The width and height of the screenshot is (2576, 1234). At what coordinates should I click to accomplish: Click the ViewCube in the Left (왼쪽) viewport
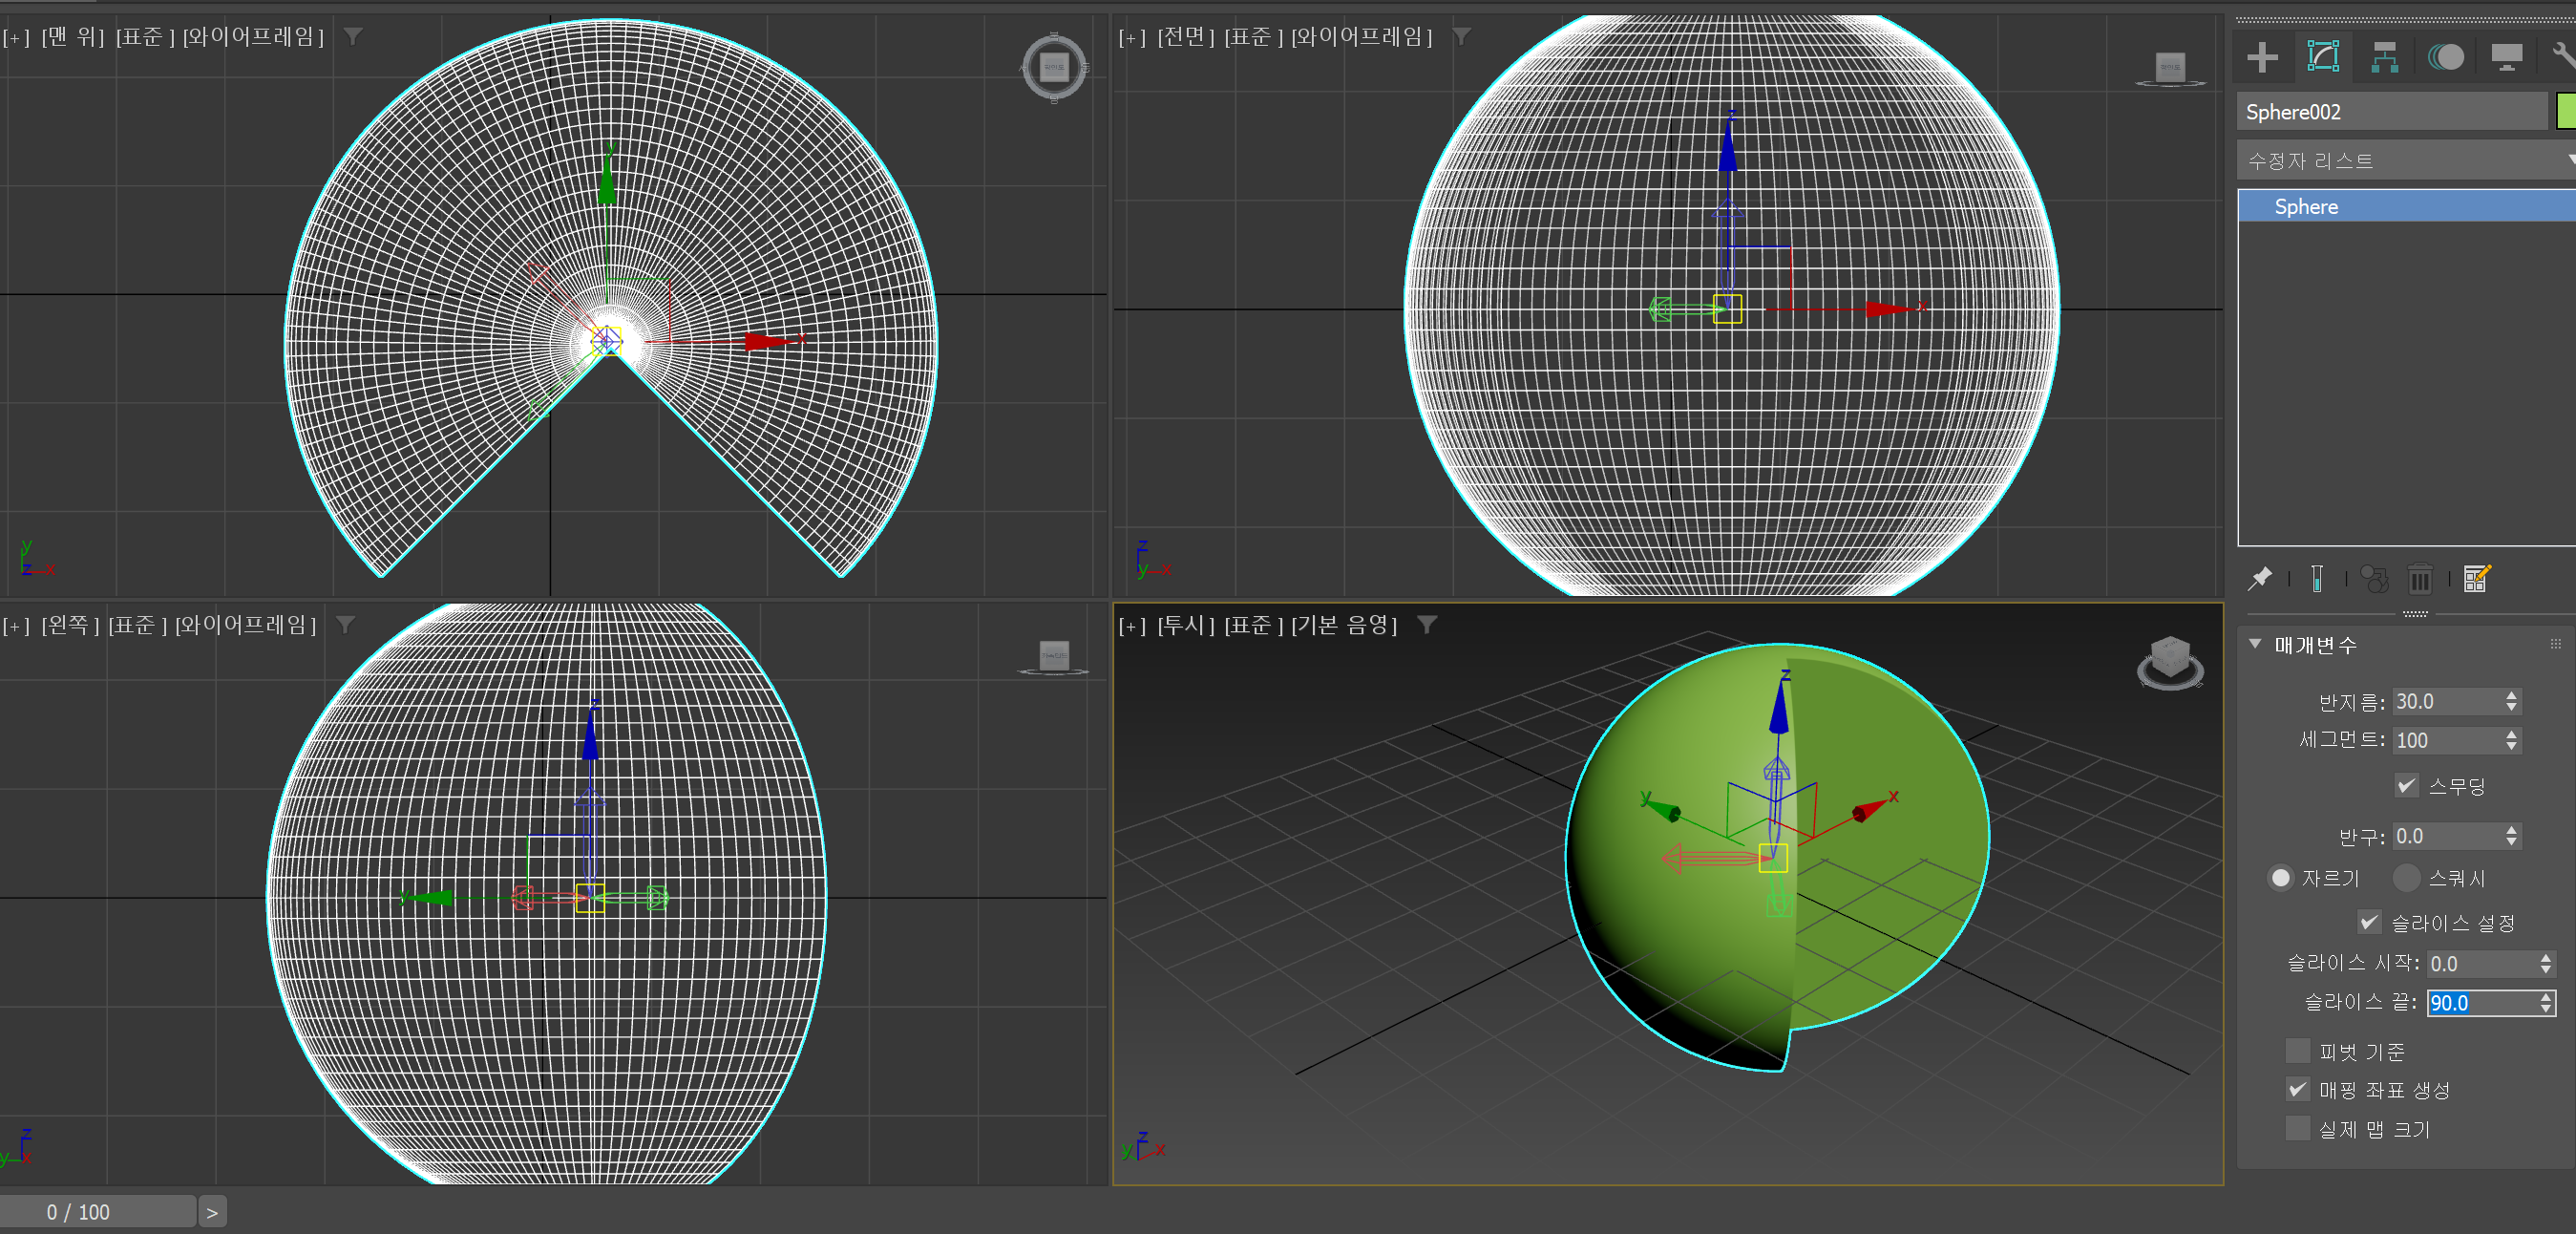pyautogui.click(x=1054, y=658)
